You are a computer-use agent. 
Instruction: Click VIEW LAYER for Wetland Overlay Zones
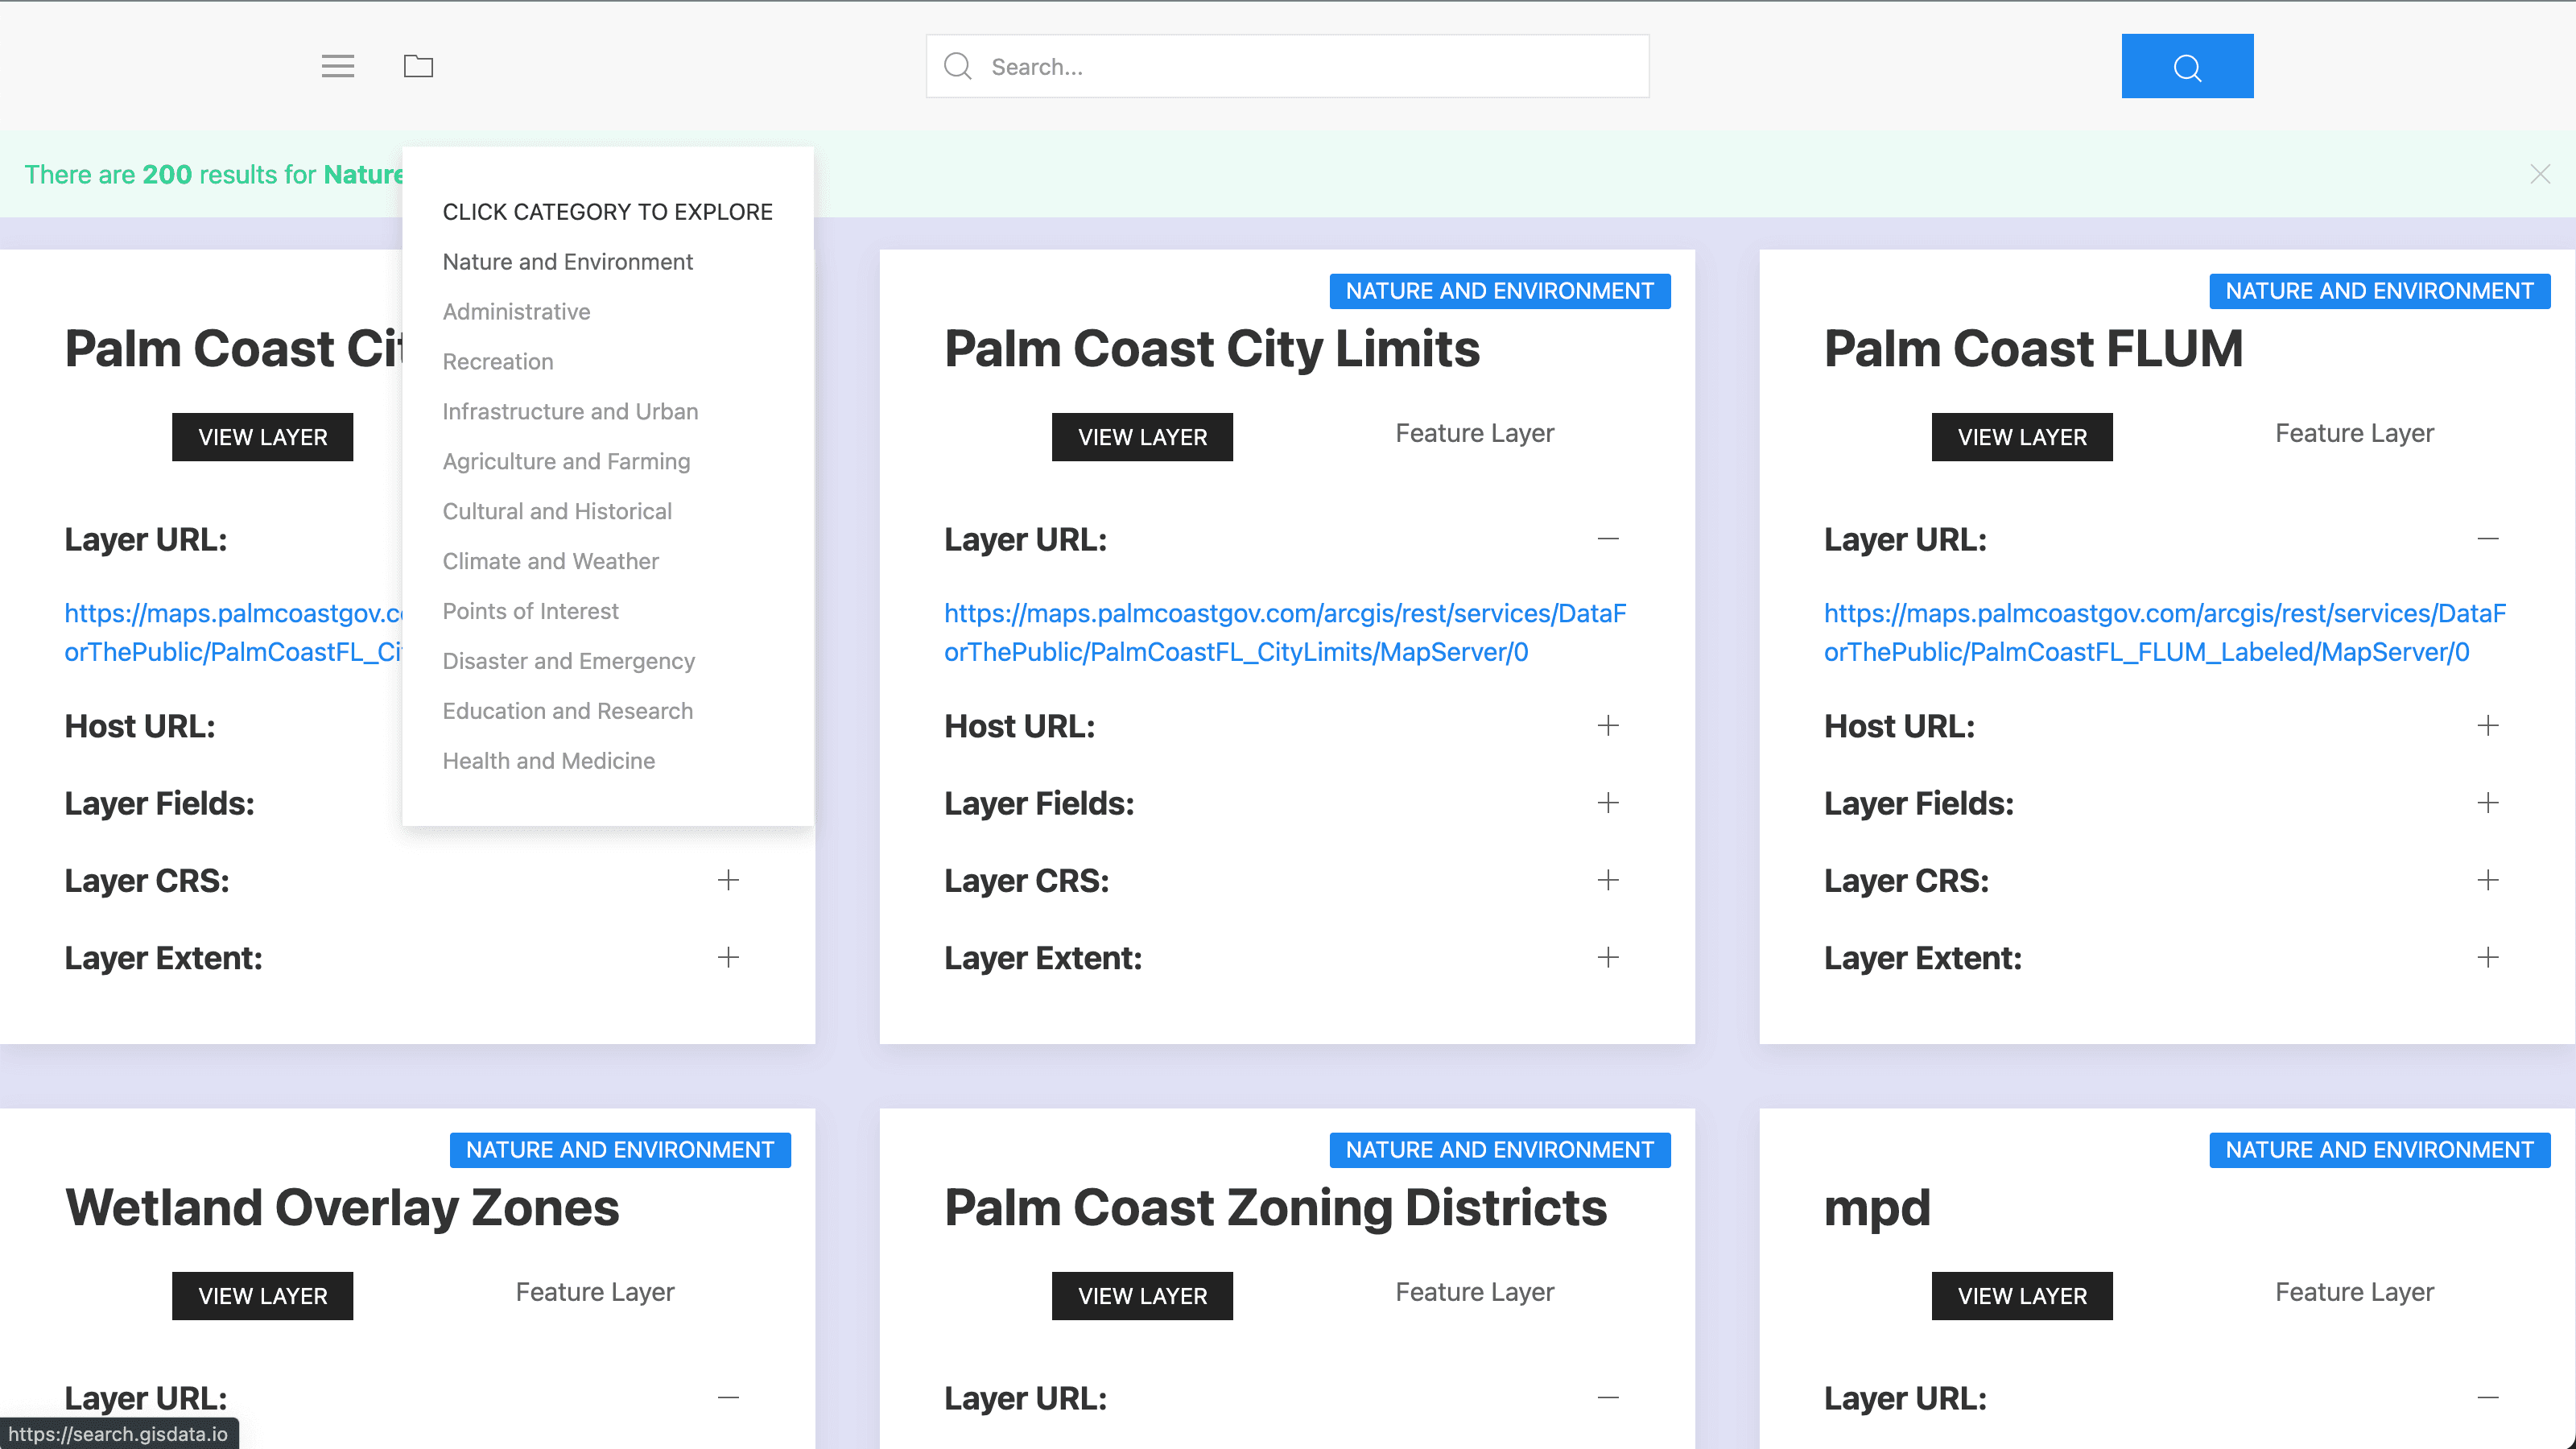(x=262, y=1295)
